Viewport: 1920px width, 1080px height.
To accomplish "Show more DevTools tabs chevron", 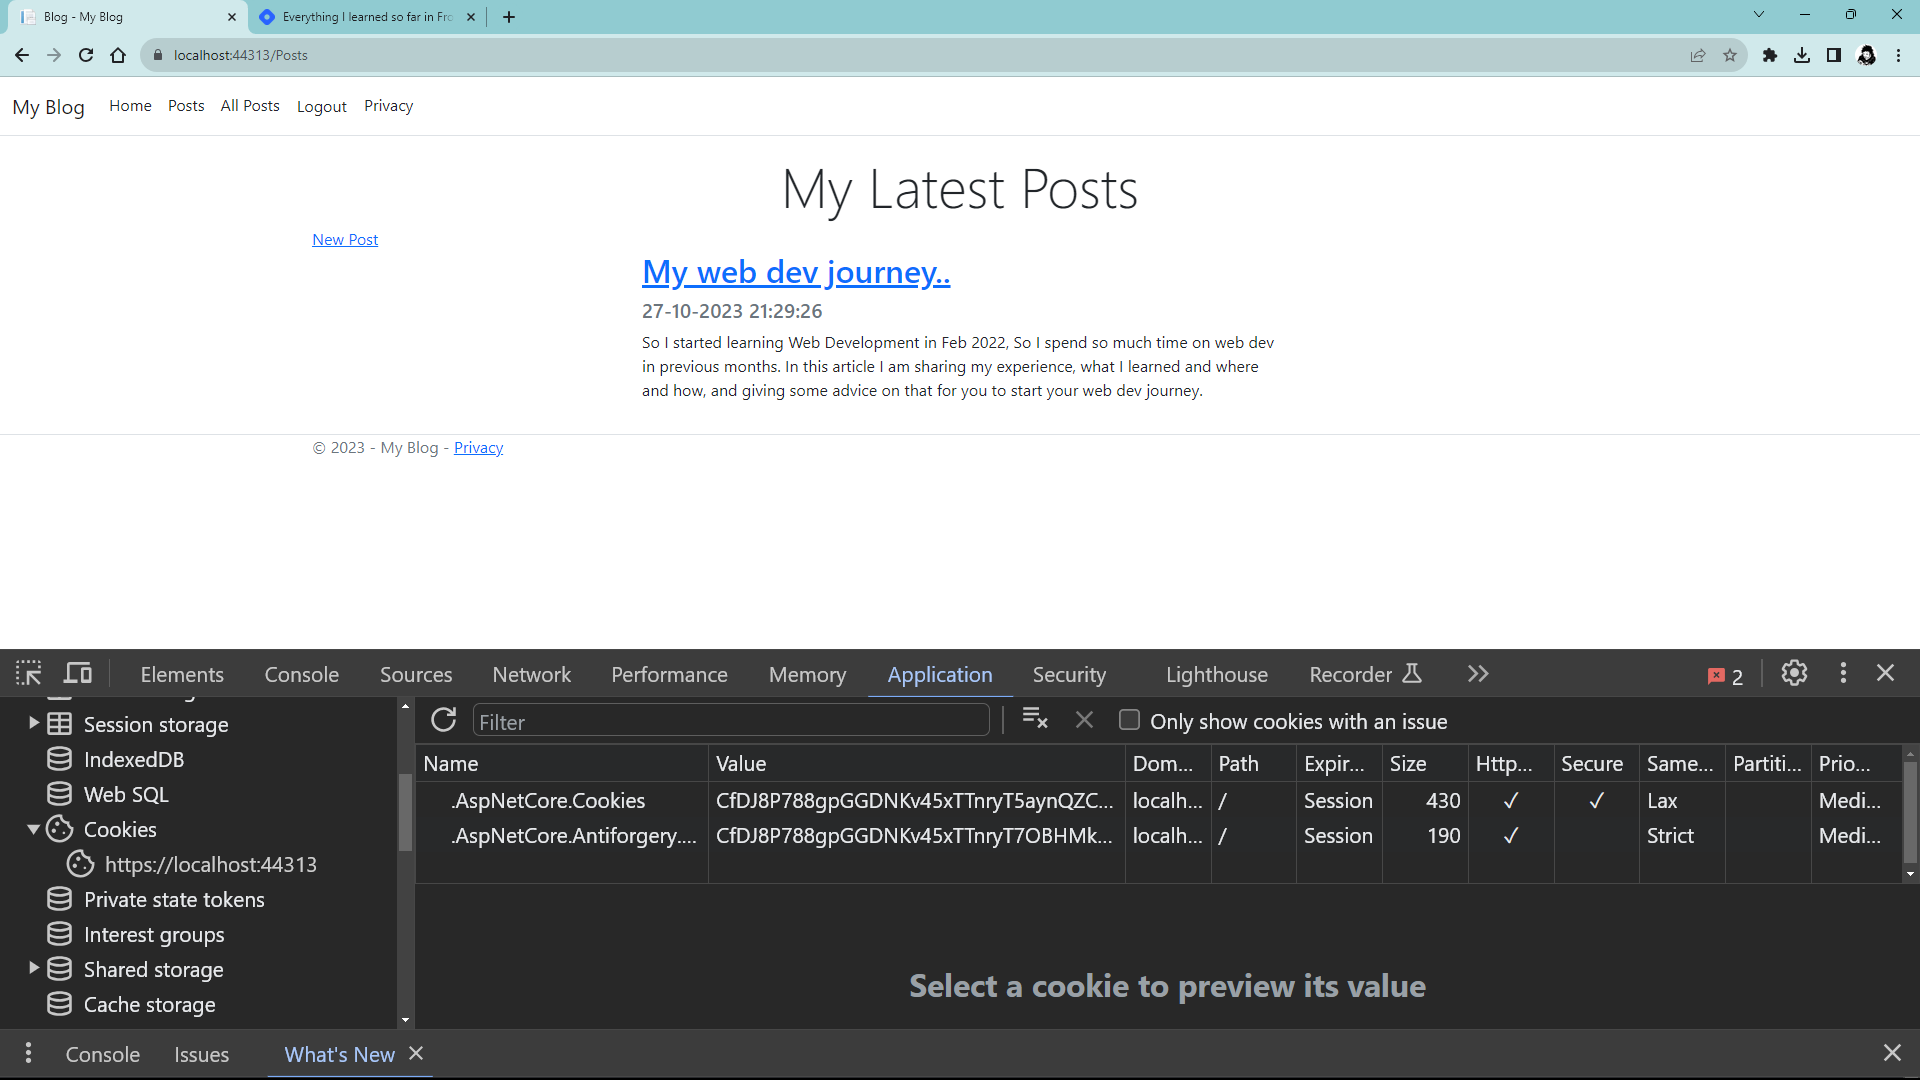I will point(1478,674).
